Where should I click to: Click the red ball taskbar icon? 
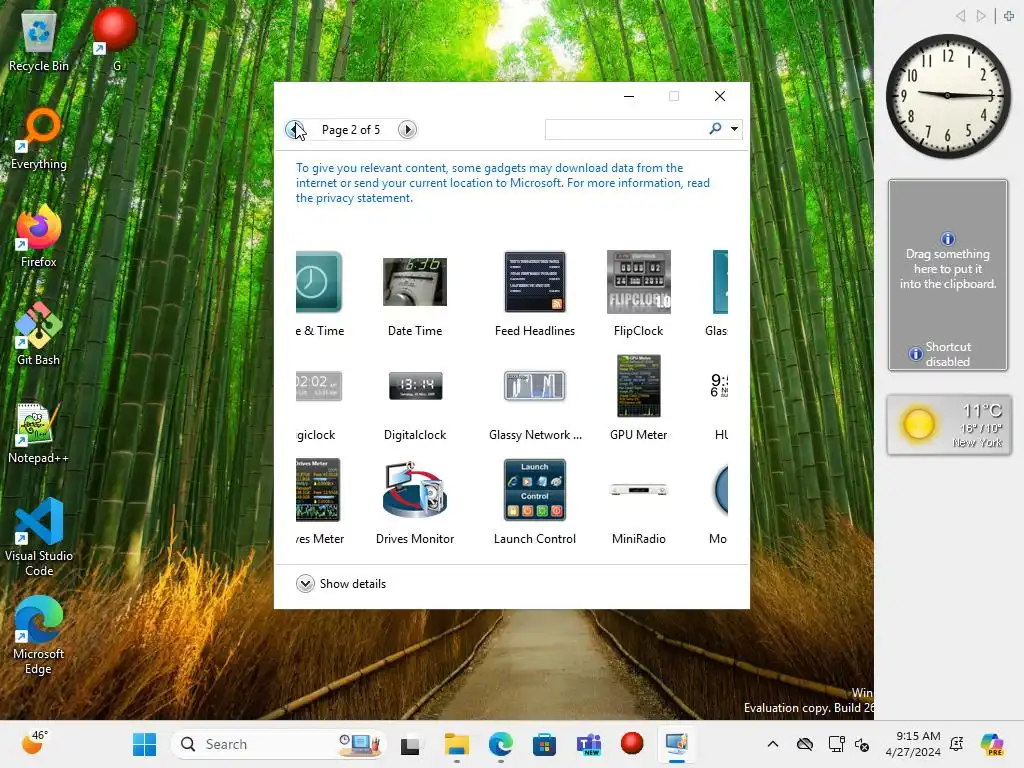coord(632,744)
